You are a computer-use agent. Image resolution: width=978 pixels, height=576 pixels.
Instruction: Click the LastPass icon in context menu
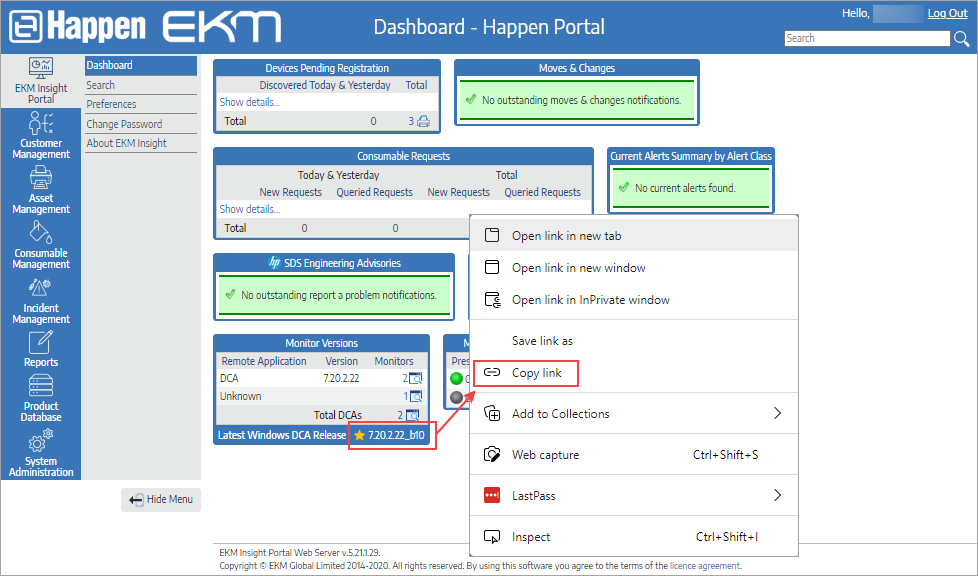(x=492, y=495)
